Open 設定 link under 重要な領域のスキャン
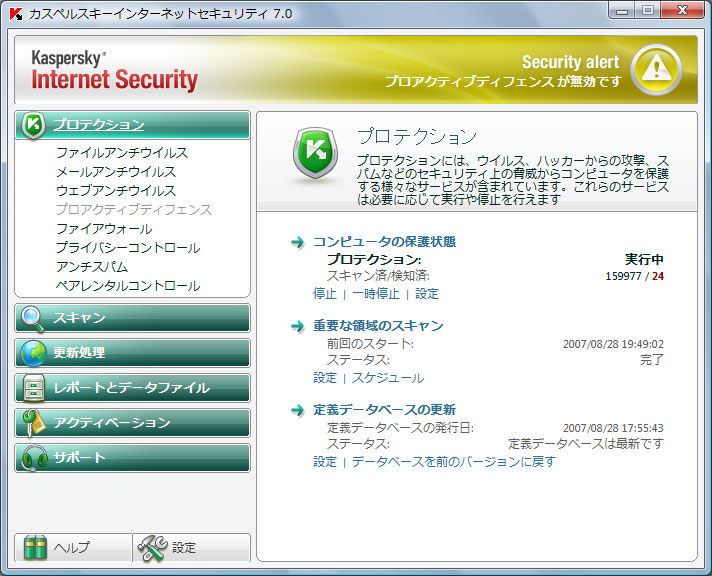Image resolution: width=712 pixels, height=576 pixels. (x=325, y=378)
